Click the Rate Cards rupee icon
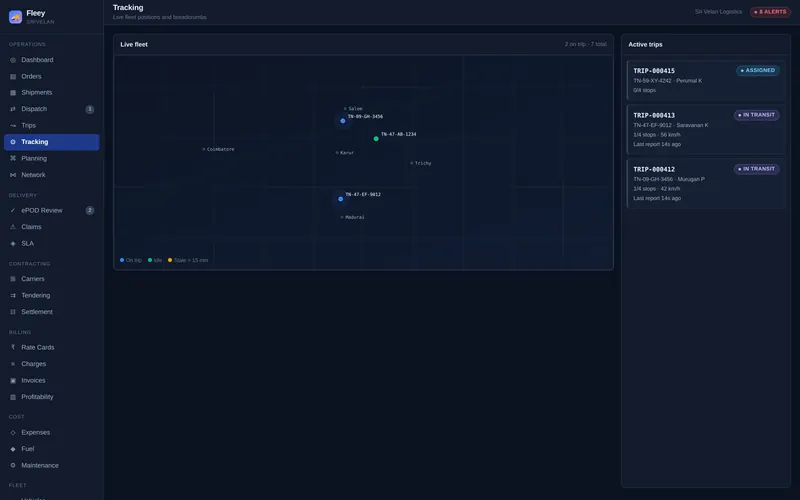800x500 pixels. pyautogui.click(x=13, y=347)
